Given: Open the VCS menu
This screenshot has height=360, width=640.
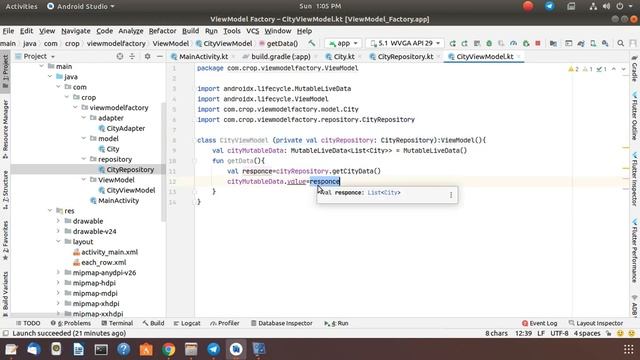Looking at the screenshot, I should [x=252, y=31].
